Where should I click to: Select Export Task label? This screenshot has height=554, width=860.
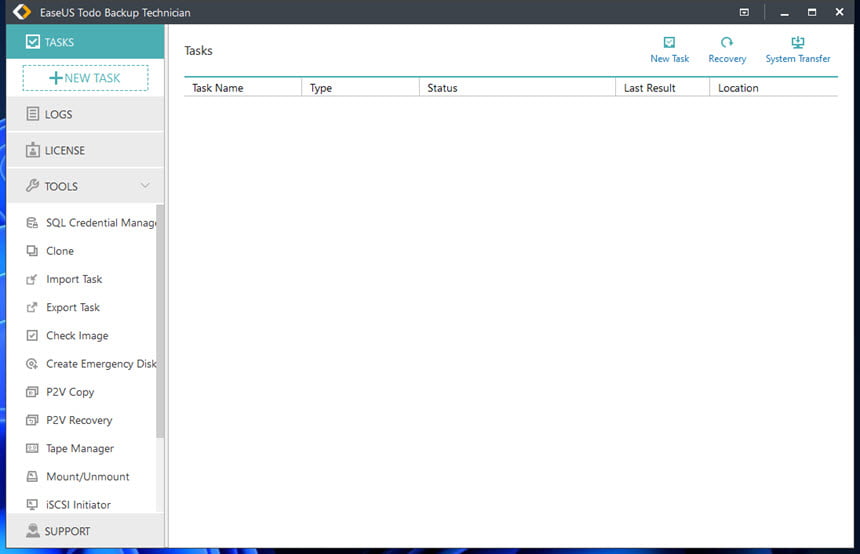(73, 307)
